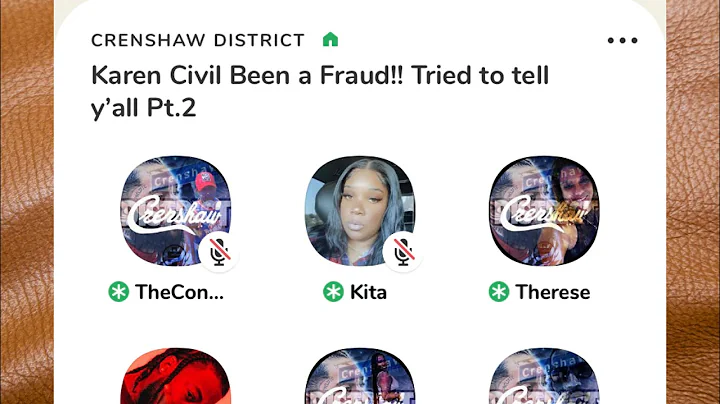Click the room title Karen Civil text

pyautogui.click(x=320, y=91)
